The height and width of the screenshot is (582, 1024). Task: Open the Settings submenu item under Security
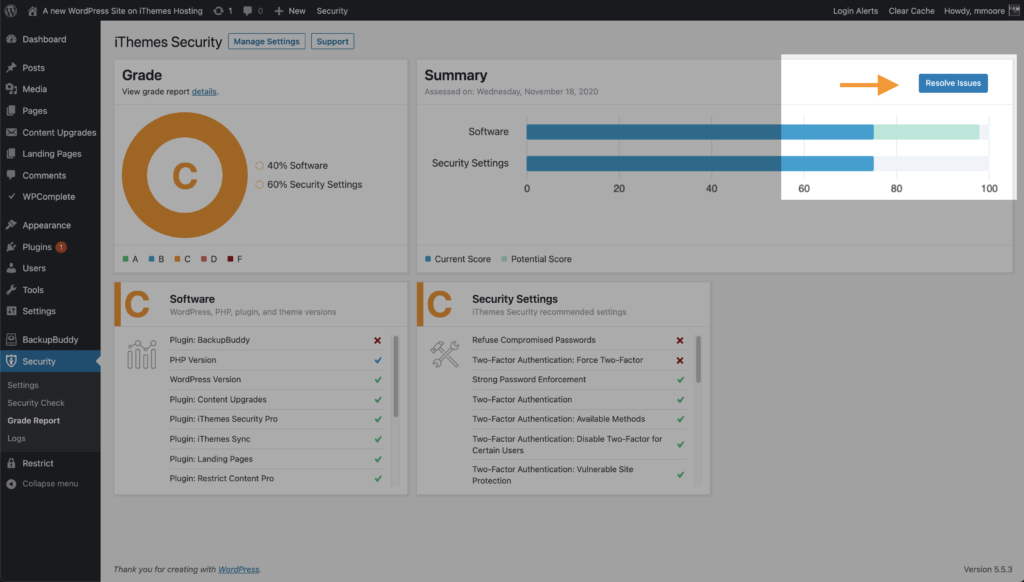point(23,385)
